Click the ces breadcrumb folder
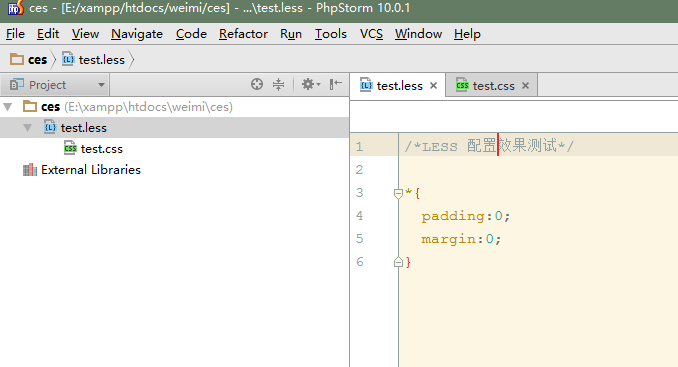This screenshot has width=678, height=367. 29,59
